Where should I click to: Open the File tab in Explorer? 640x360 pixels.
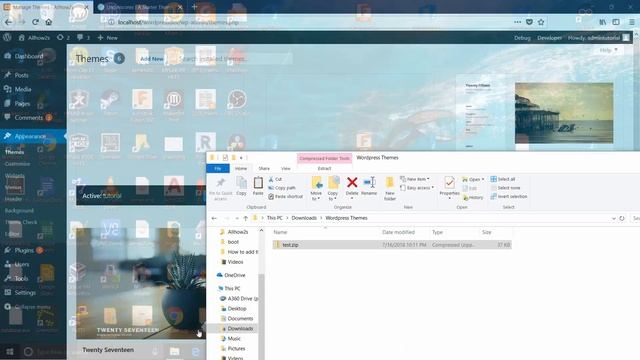click(218, 169)
